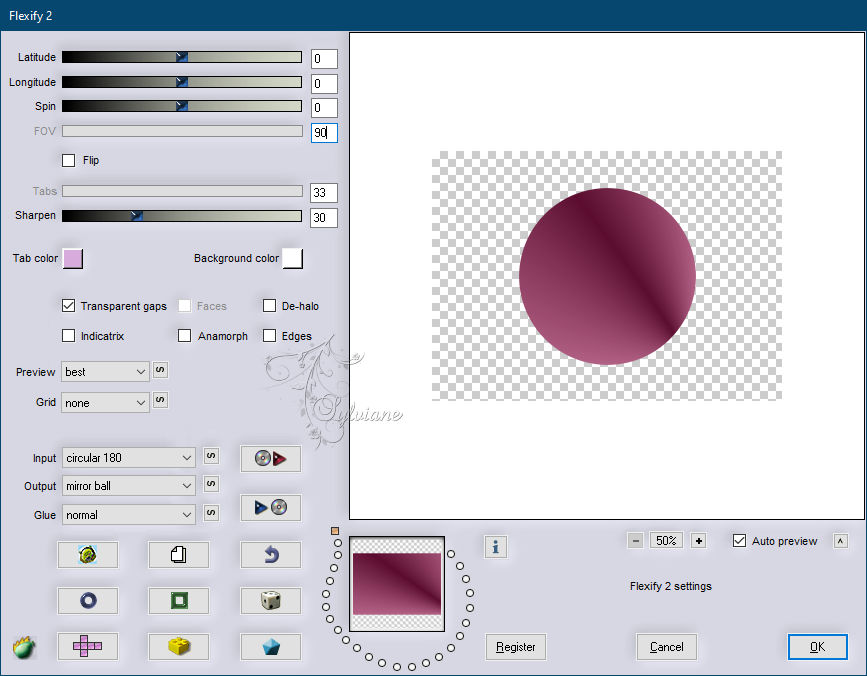Zoom in with the plus button
867x676 pixels.
tap(699, 541)
